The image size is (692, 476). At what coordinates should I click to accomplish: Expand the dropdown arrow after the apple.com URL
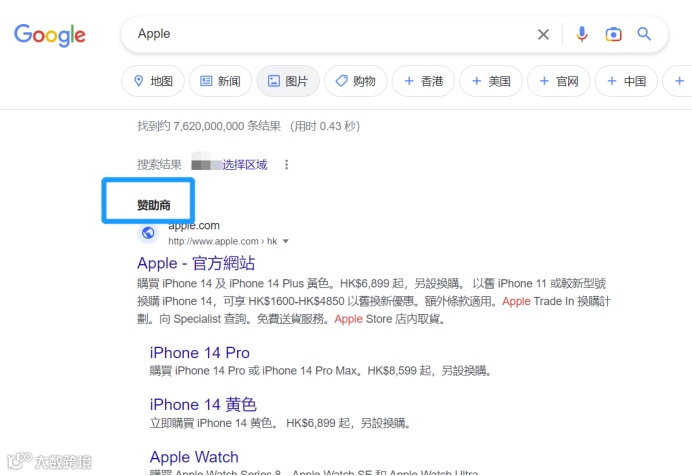pos(286,241)
